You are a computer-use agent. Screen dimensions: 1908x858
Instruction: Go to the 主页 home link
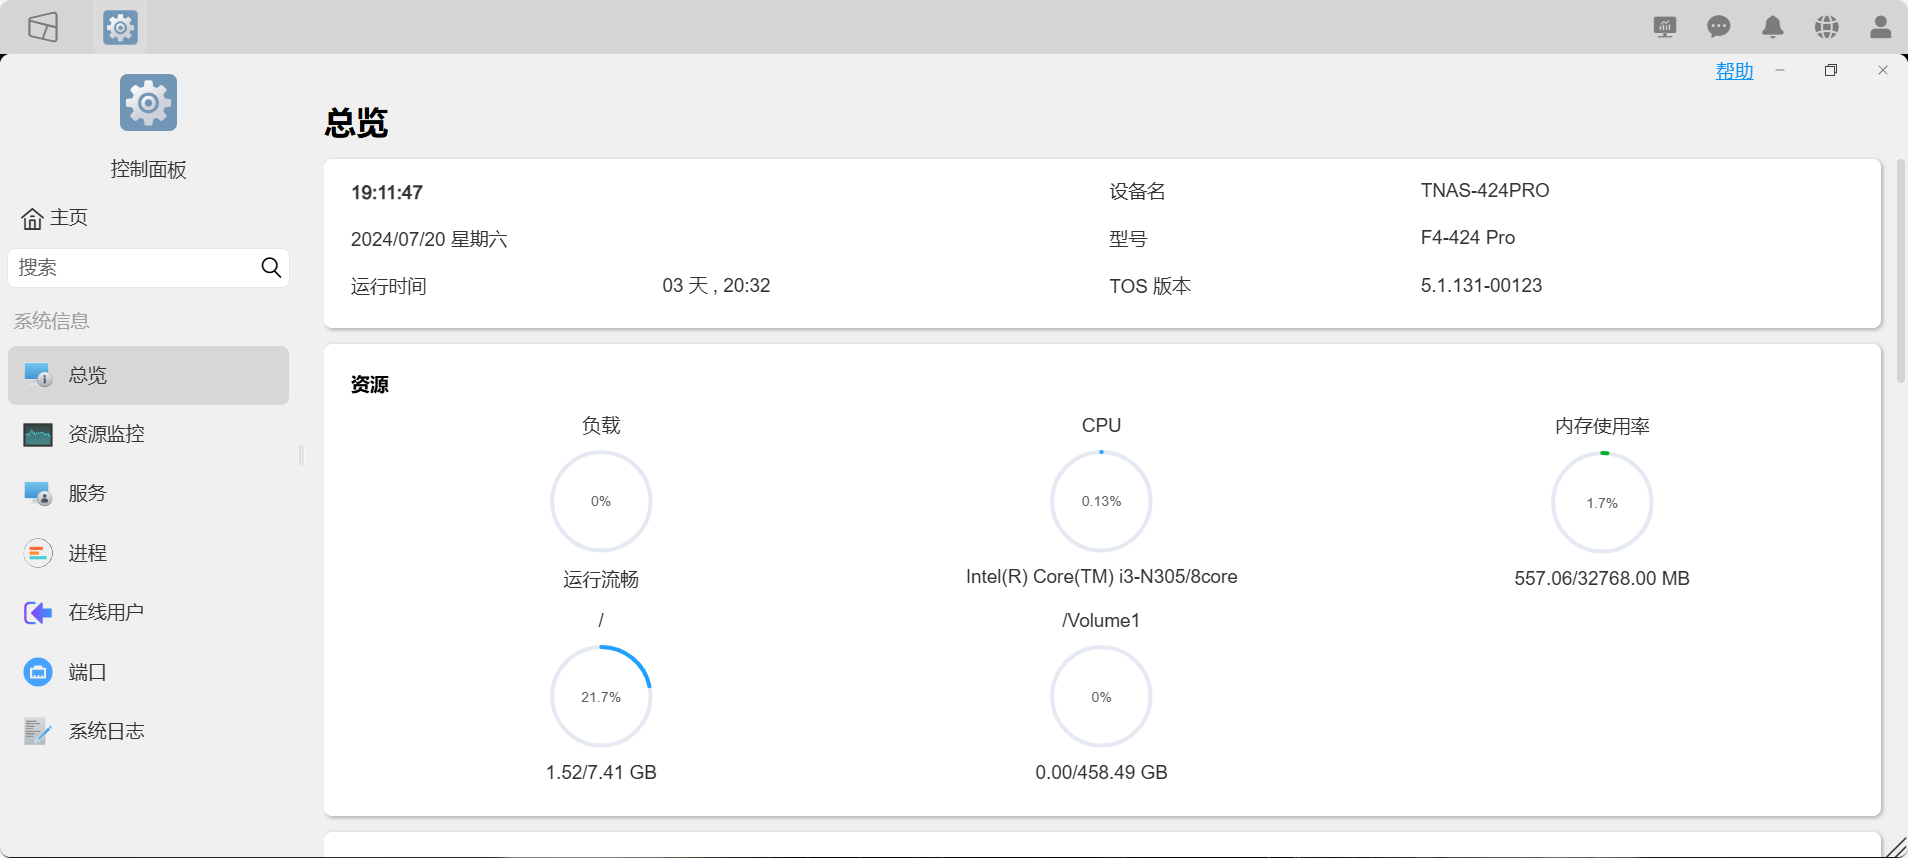[55, 218]
